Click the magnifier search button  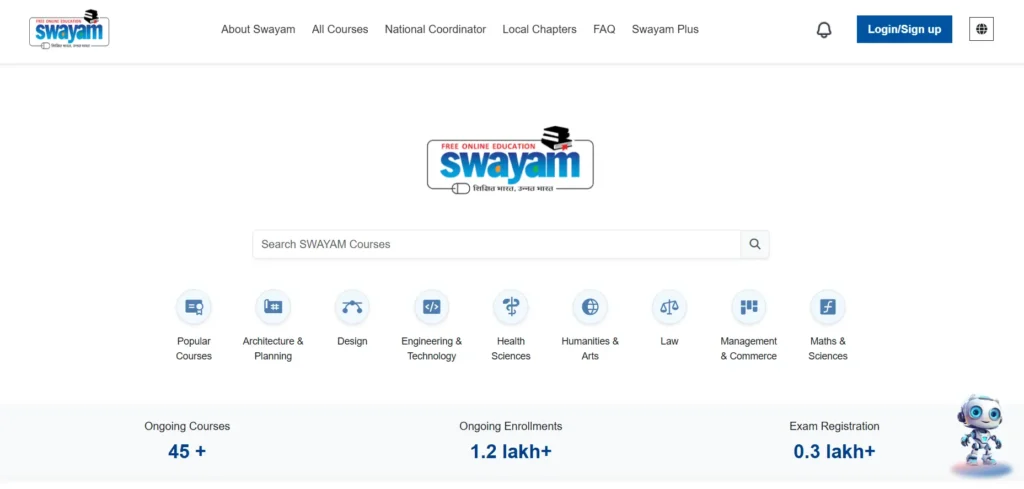pyautogui.click(x=755, y=244)
